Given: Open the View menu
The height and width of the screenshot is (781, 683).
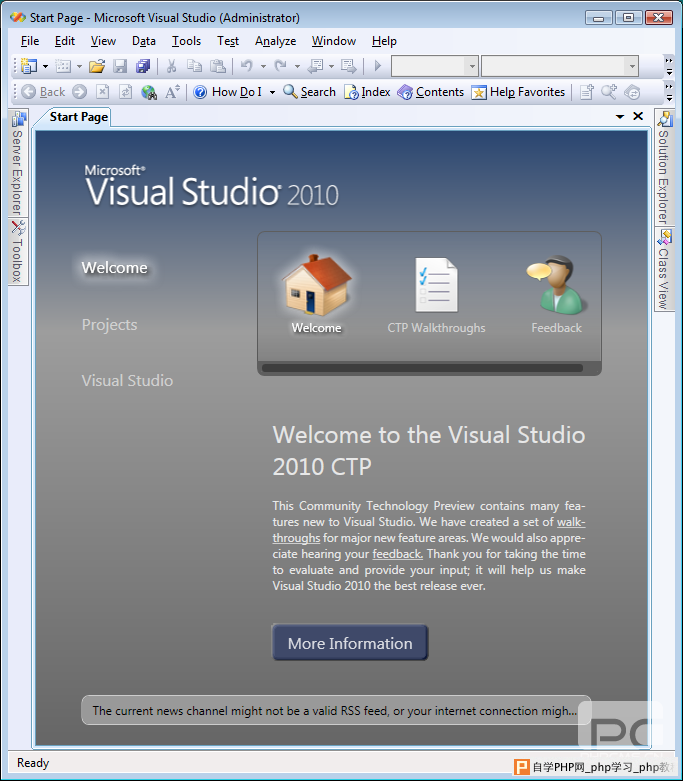Looking at the screenshot, I should coord(103,41).
